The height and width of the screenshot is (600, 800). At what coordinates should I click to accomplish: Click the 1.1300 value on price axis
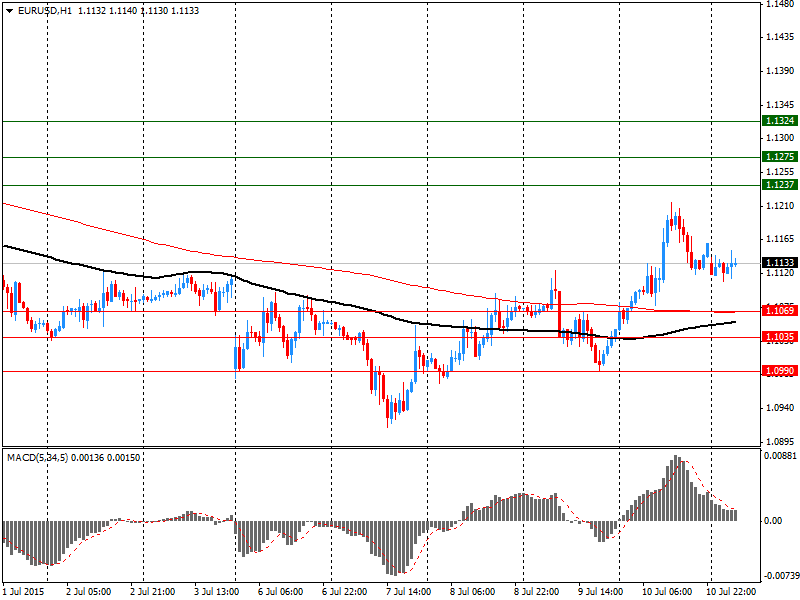(780, 138)
